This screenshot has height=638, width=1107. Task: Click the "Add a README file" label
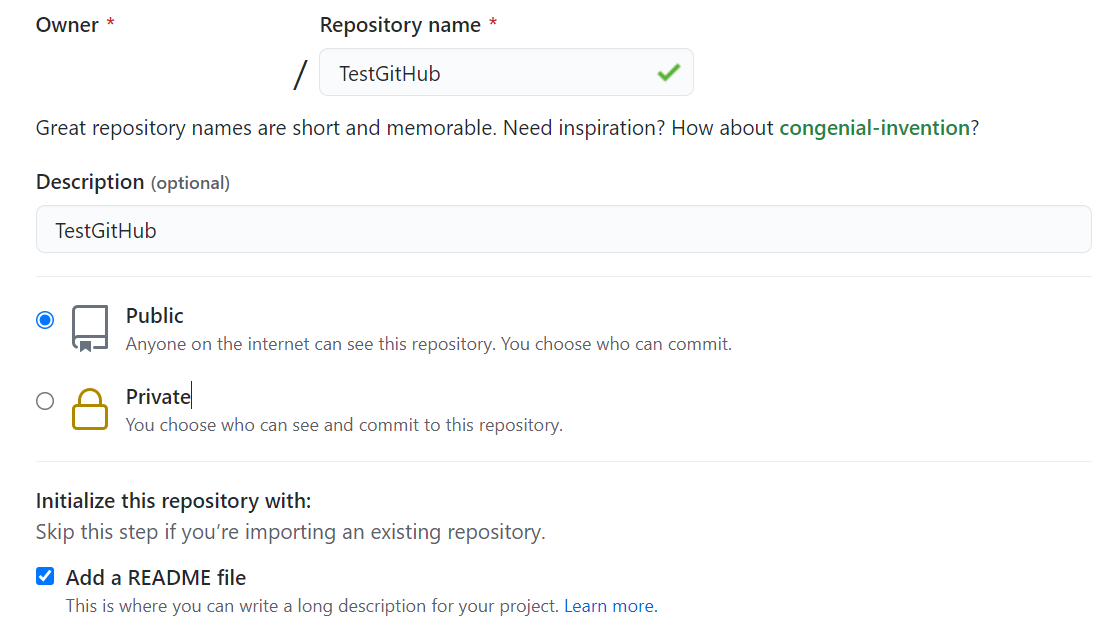pos(156,578)
